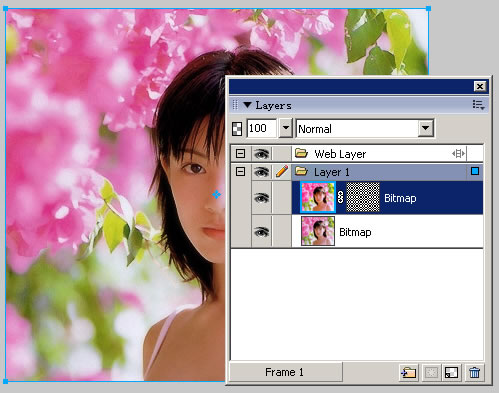This screenshot has height=393, width=499.
Task: Click the New/Duplicate Layer folder icon
Action: [x=408, y=372]
